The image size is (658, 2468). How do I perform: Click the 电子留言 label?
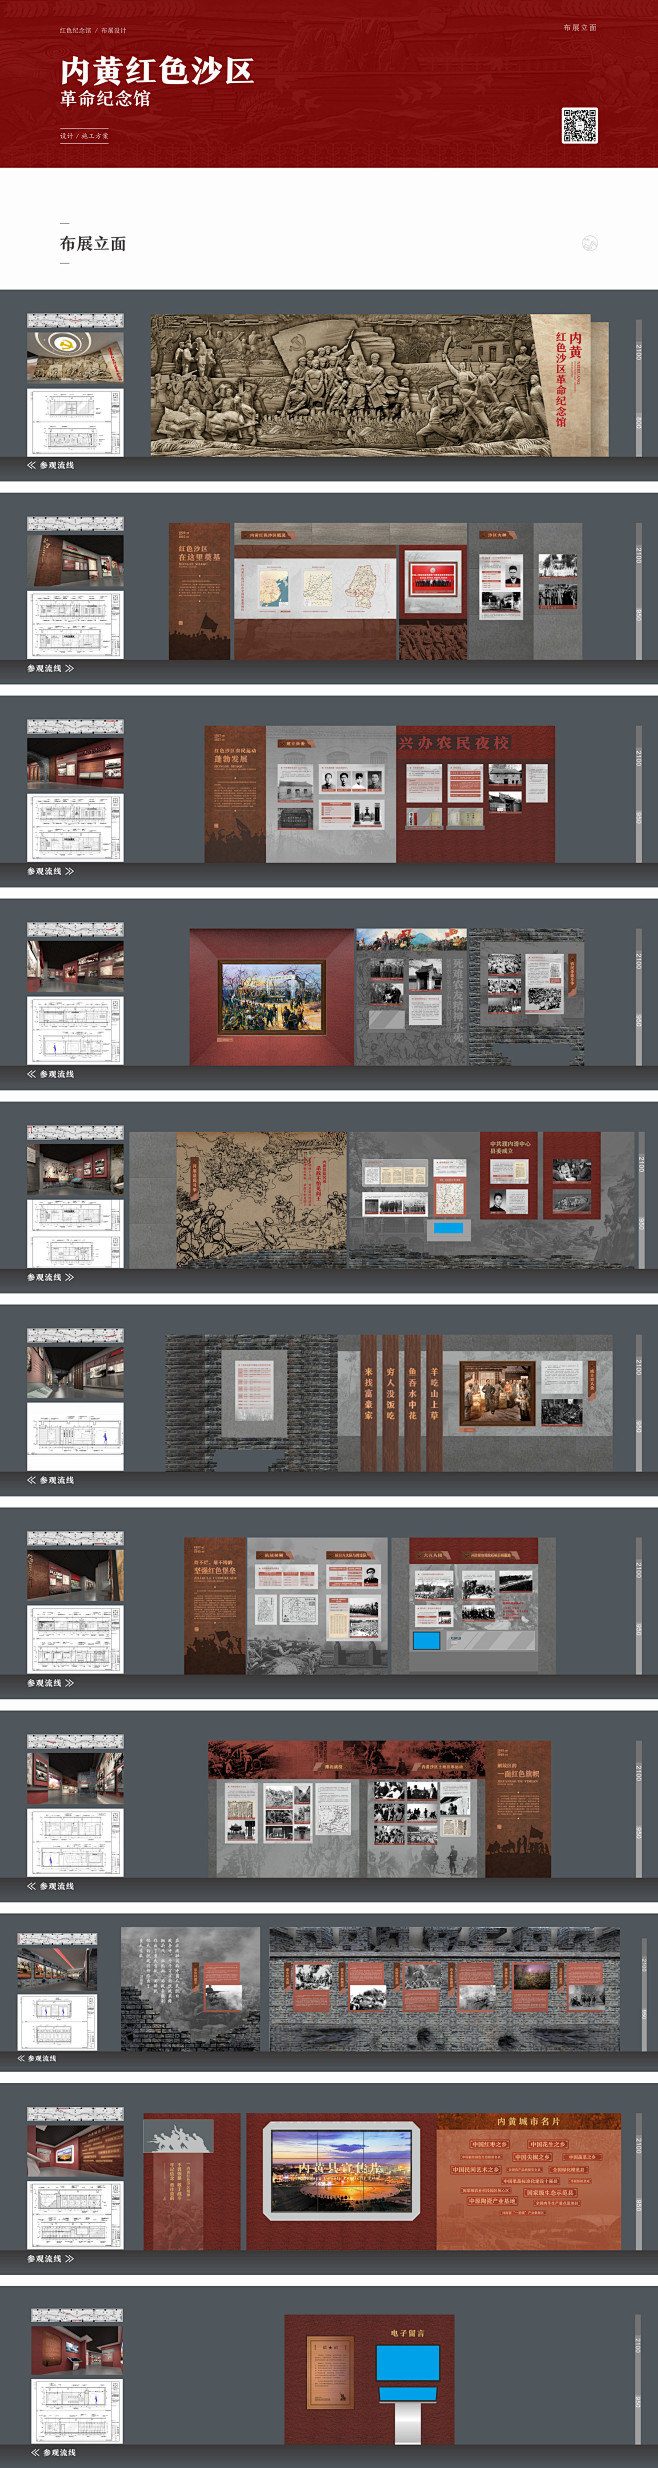[407, 2333]
